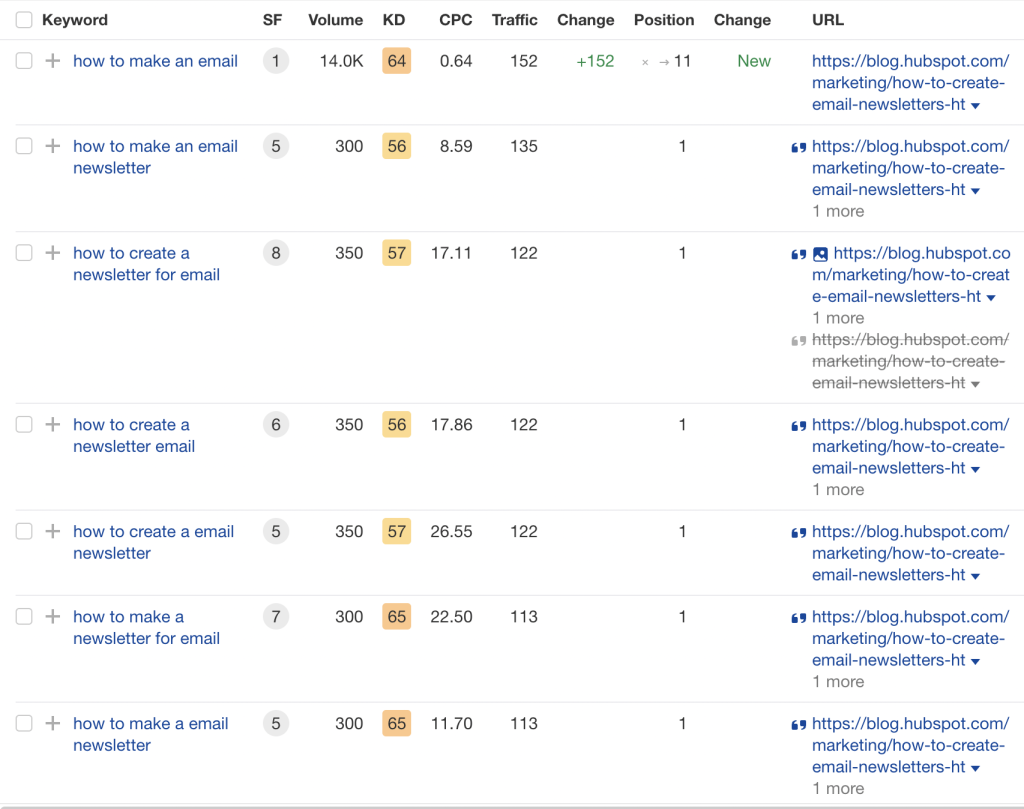The width and height of the screenshot is (1024, 809).
Task: Click the New position change label
Action: (x=754, y=61)
